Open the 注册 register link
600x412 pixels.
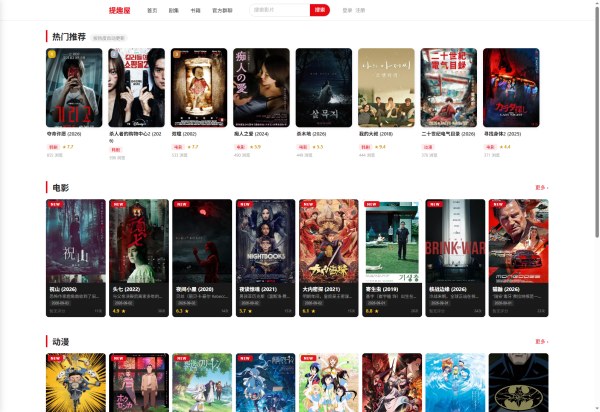coord(360,10)
